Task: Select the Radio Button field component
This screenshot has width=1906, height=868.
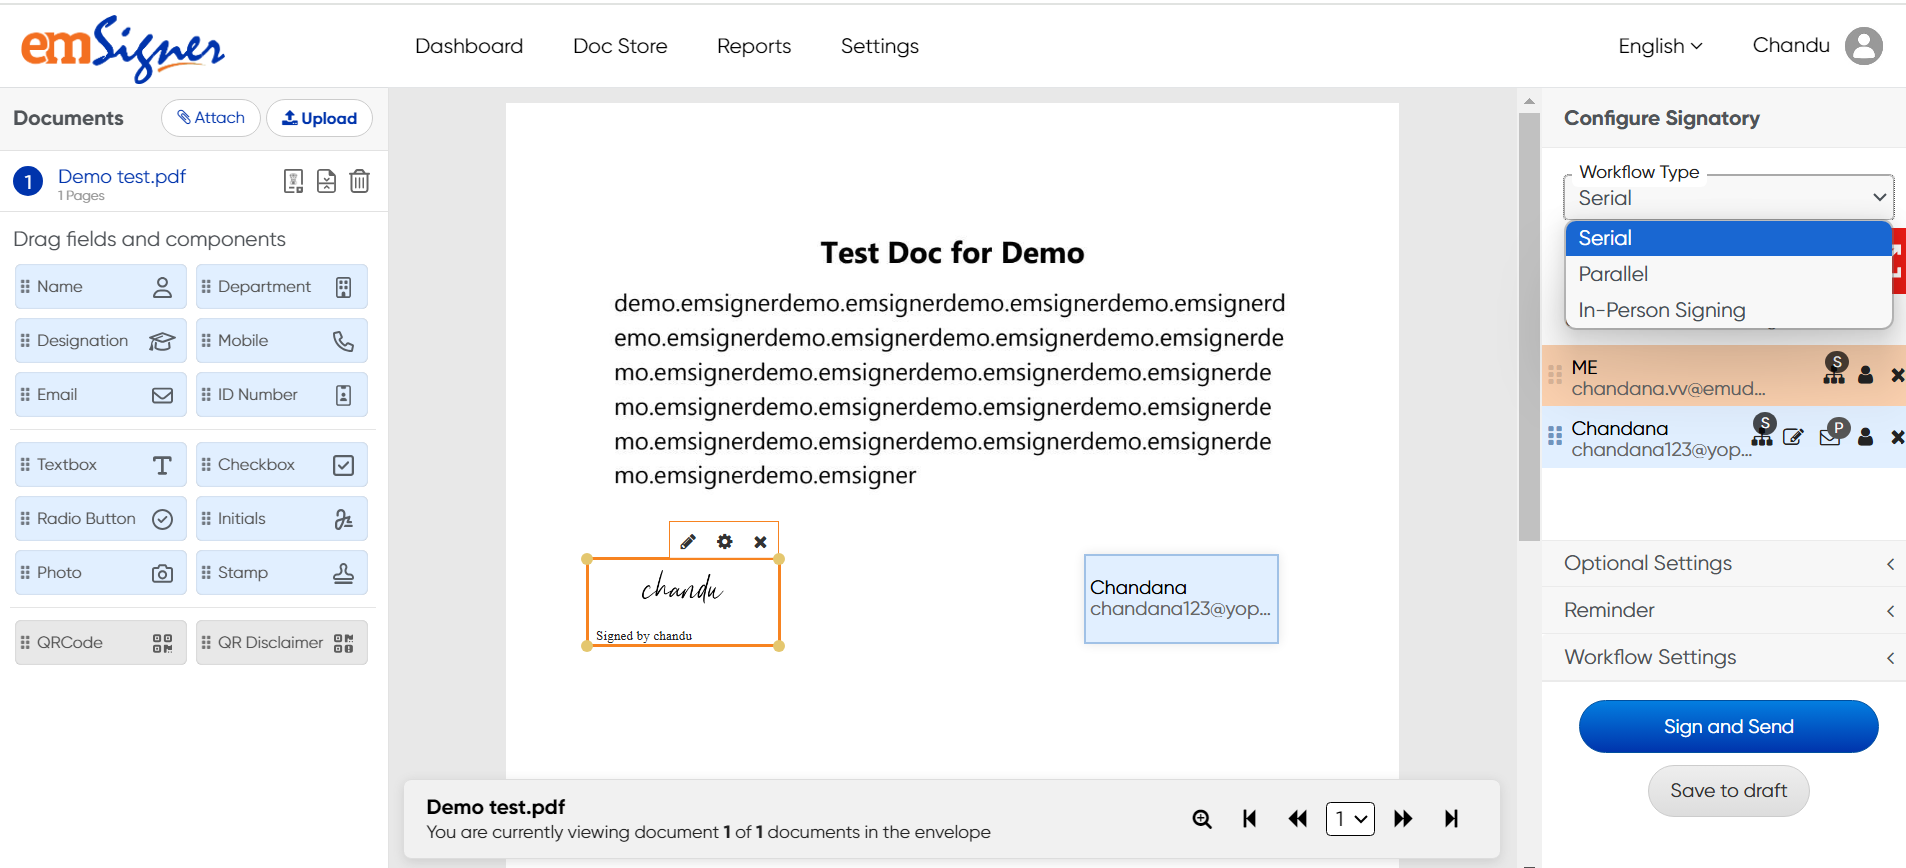Action: tap(100, 519)
